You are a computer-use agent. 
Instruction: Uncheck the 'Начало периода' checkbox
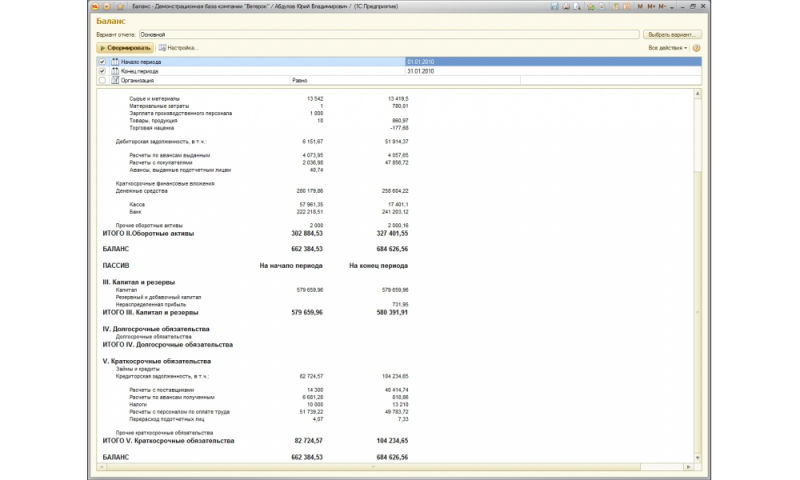click(x=101, y=62)
